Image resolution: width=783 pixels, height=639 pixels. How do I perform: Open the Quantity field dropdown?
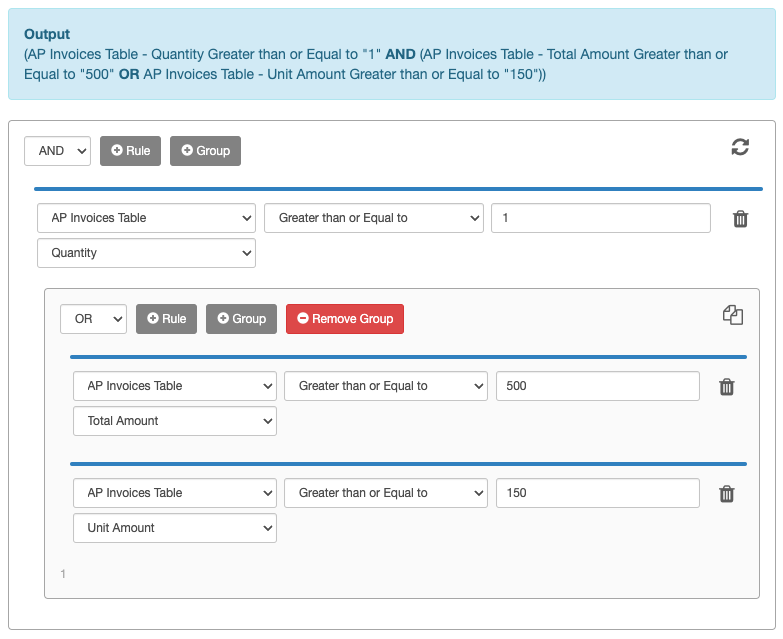click(x=146, y=253)
